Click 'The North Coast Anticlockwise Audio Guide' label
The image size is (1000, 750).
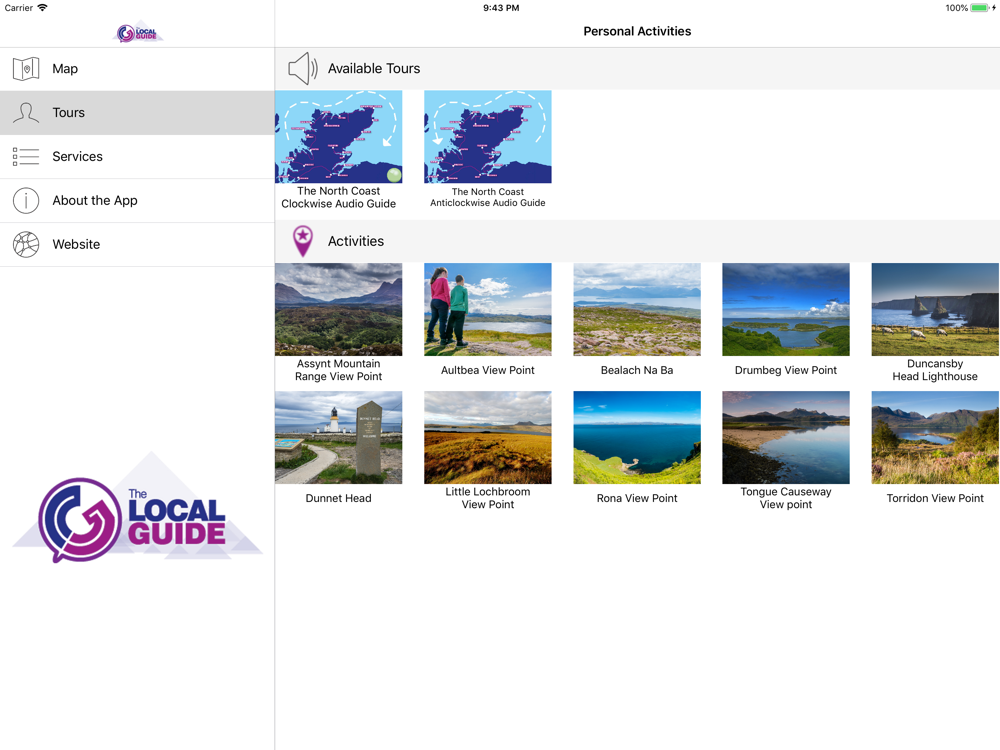pos(488,197)
